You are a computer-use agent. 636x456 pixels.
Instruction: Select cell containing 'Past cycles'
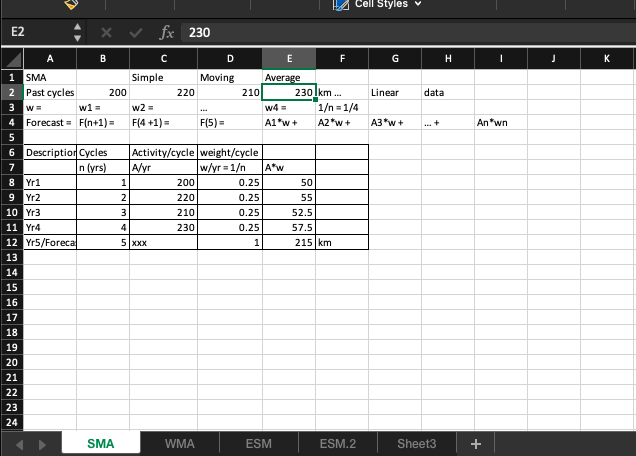(50, 92)
